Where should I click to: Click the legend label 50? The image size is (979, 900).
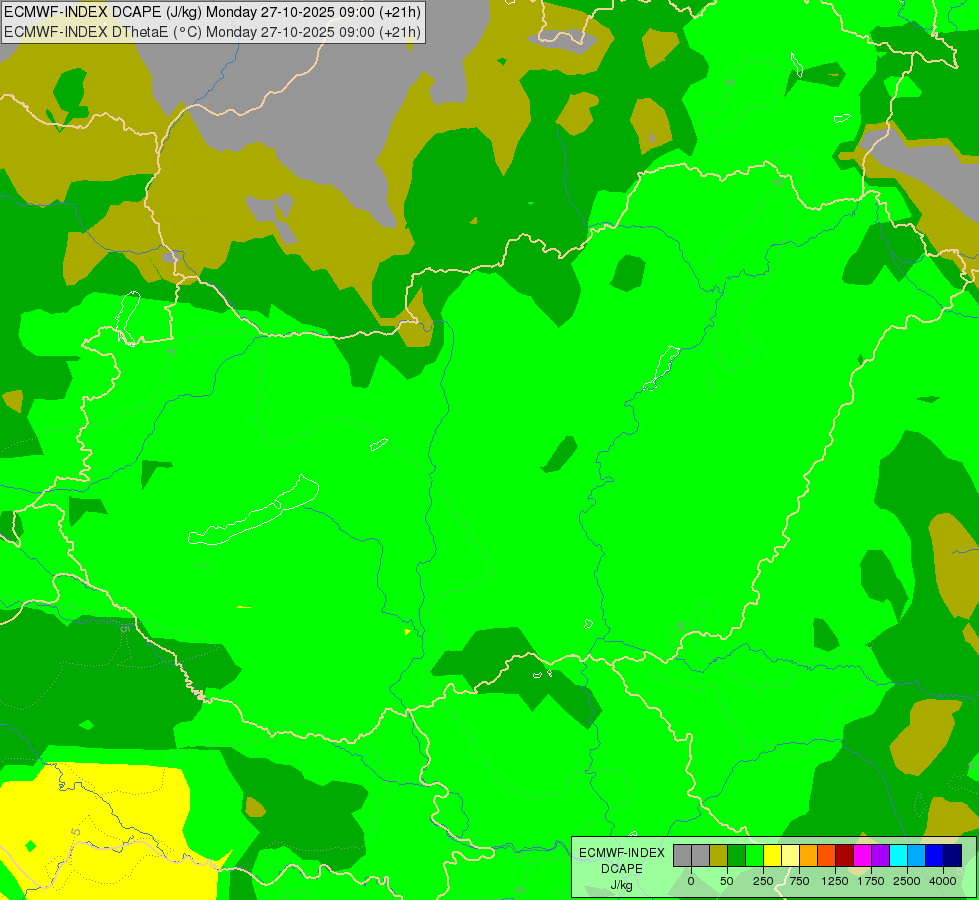[727, 881]
